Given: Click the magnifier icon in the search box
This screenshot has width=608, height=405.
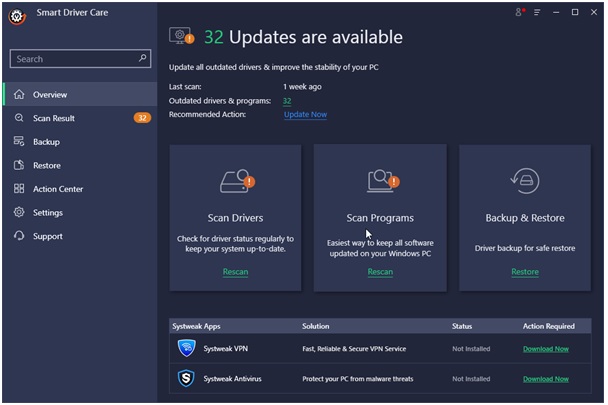Looking at the screenshot, I should (x=143, y=59).
